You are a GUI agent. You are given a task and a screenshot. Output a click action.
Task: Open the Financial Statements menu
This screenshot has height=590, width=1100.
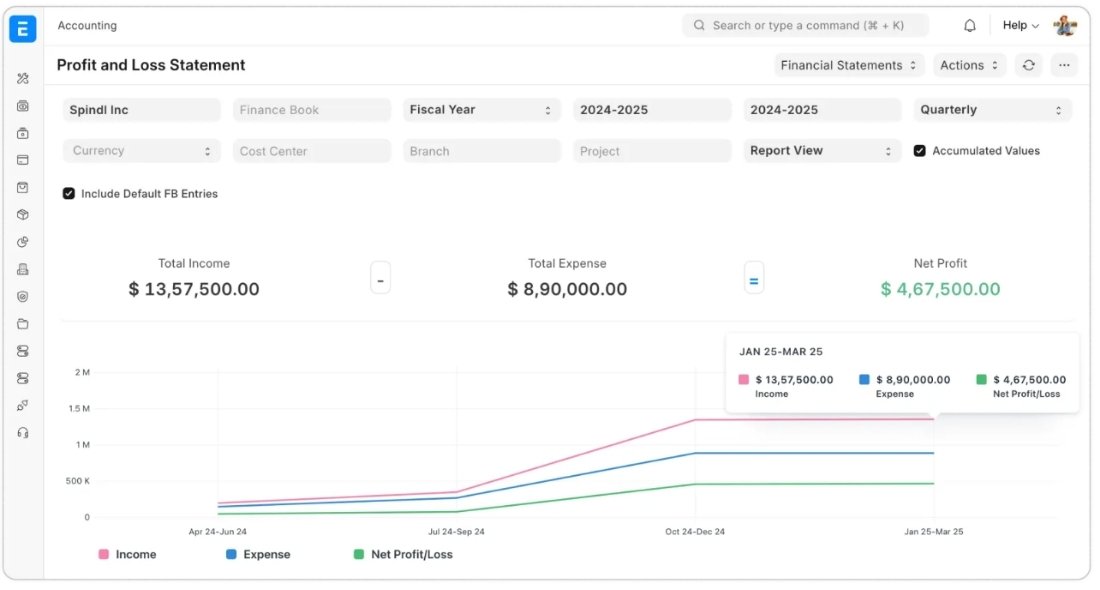848,65
